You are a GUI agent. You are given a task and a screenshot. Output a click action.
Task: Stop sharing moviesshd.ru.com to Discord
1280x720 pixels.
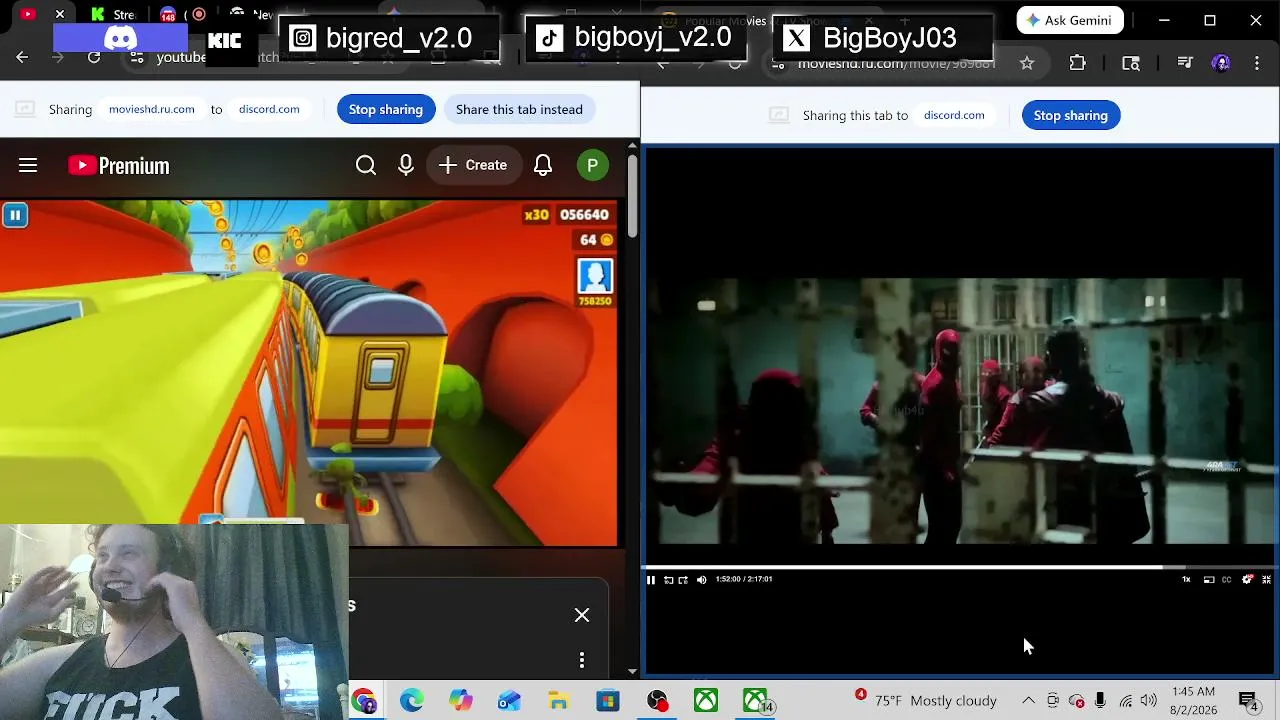(x=386, y=109)
